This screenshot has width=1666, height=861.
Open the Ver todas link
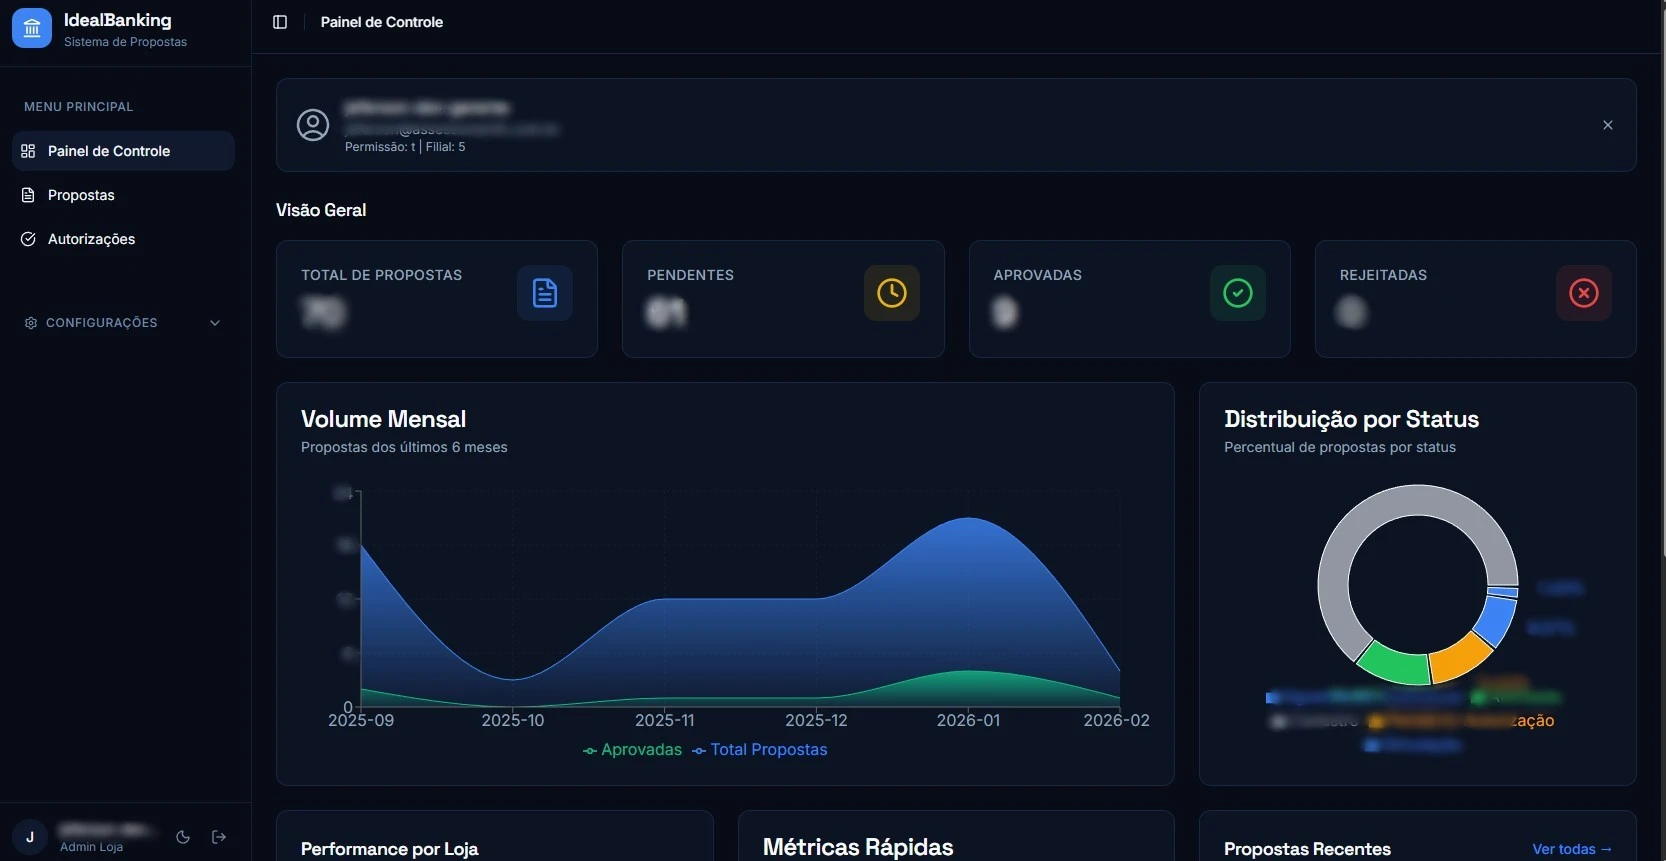click(x=1572, y=849)
